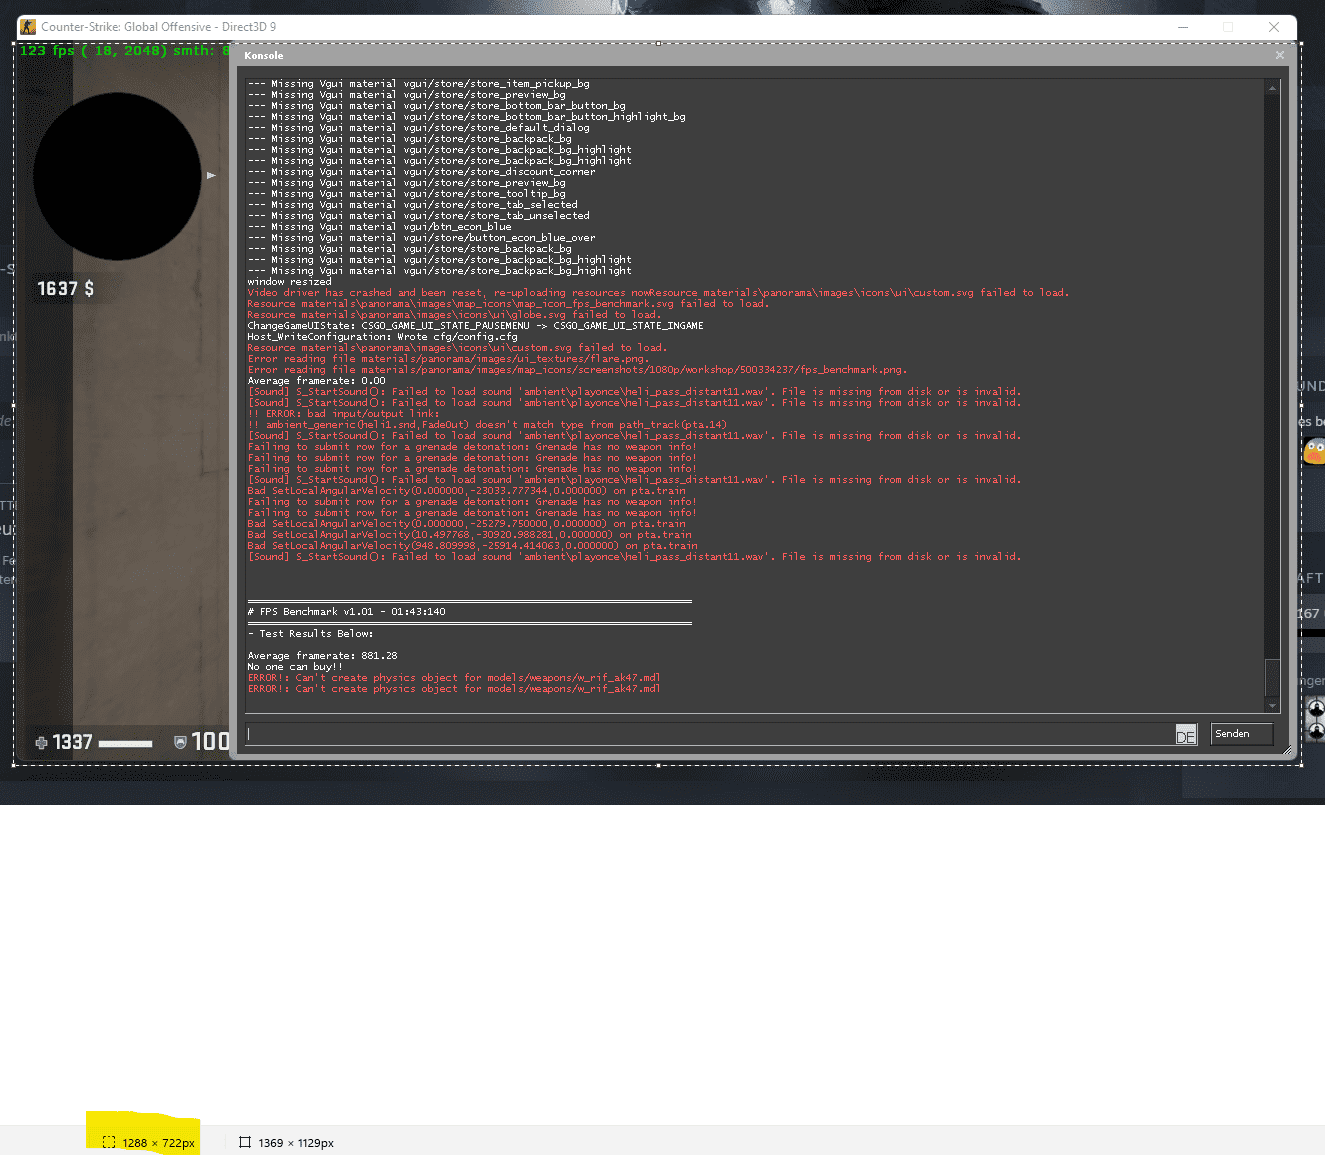Click the green fps counter text
1325x1157 pixels.
coord(125,50)
